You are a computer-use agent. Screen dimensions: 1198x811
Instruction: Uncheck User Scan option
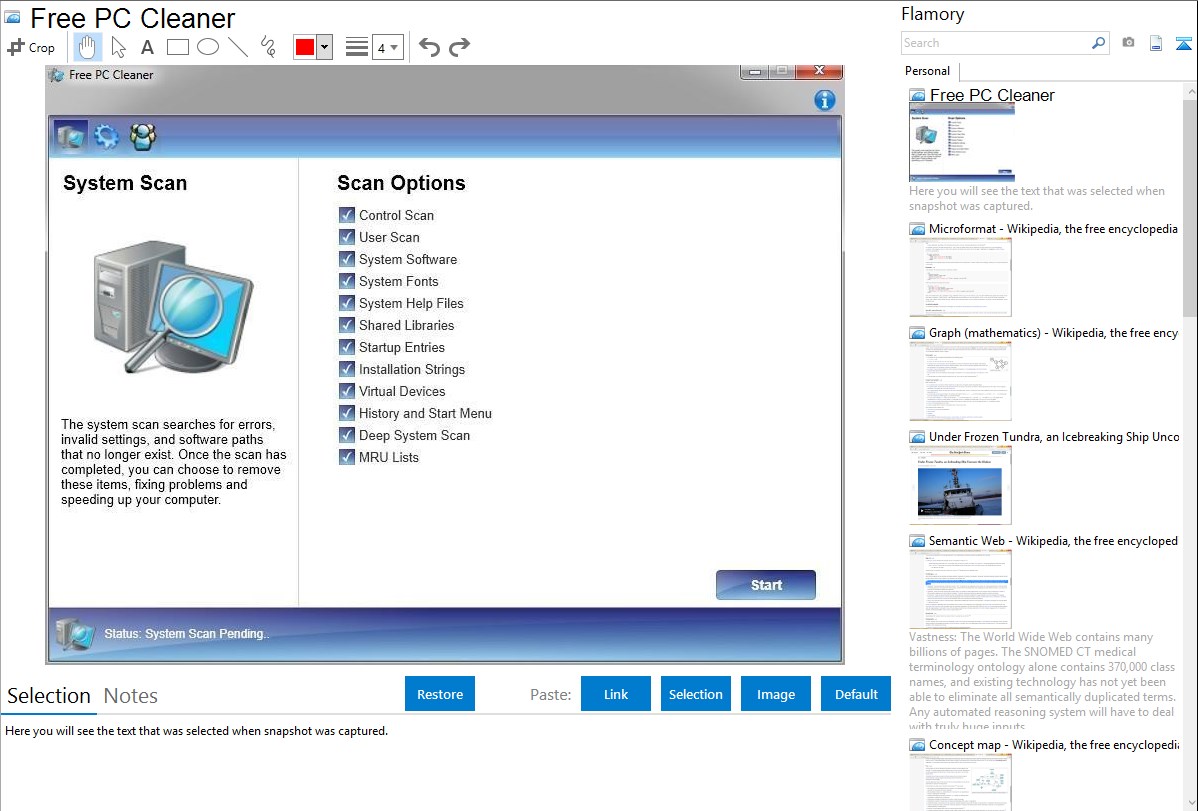click(x=347, y=237)
